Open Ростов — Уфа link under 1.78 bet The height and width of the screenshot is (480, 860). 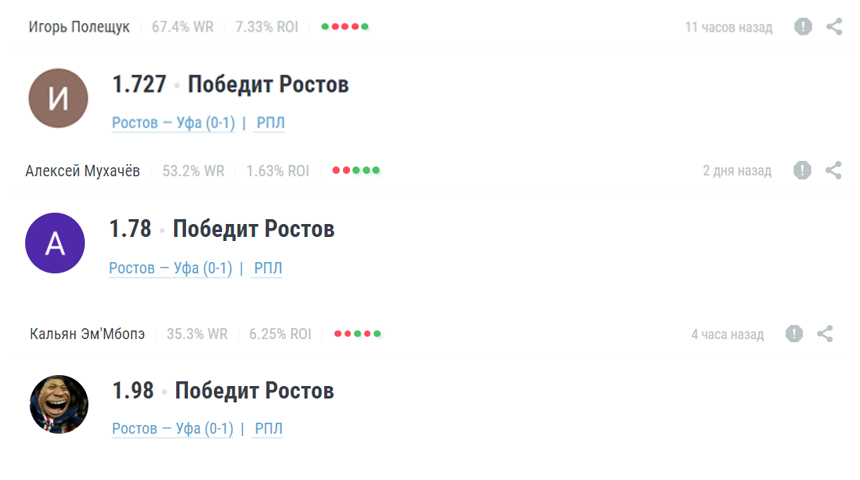tap(171, 268)
